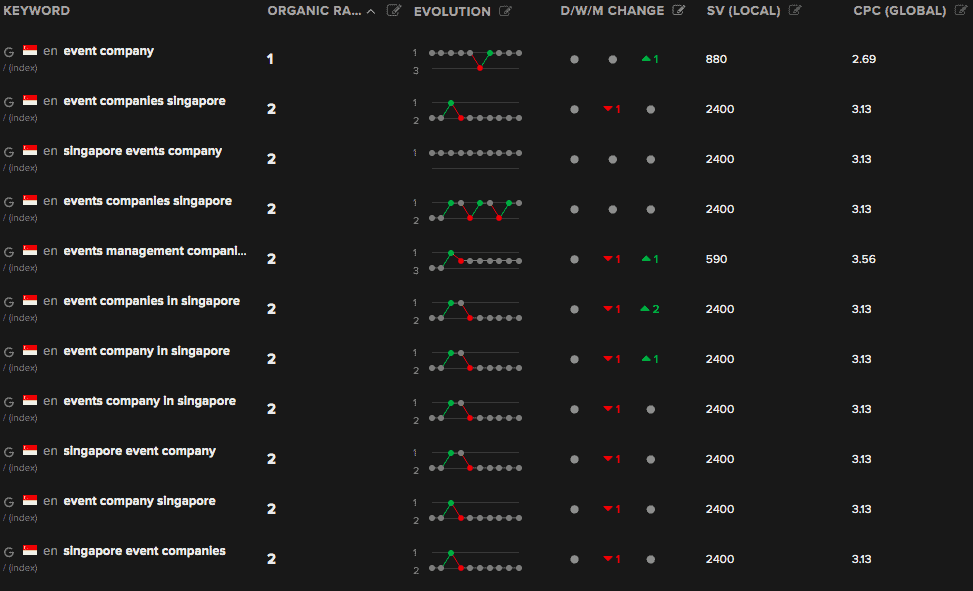The height and width of the screenshot is (591, 973).
Task: Click Singapore flag for 'singapore events company'
Action: click(x=30, y=151)
